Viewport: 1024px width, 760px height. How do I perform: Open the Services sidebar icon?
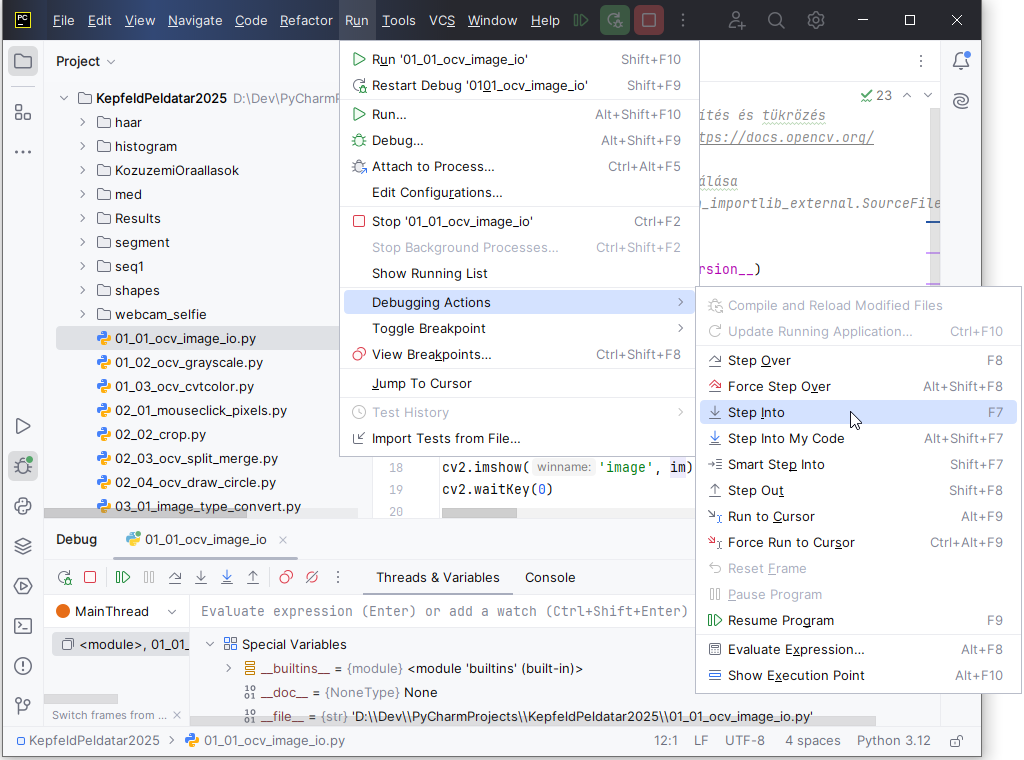[23, 586]
